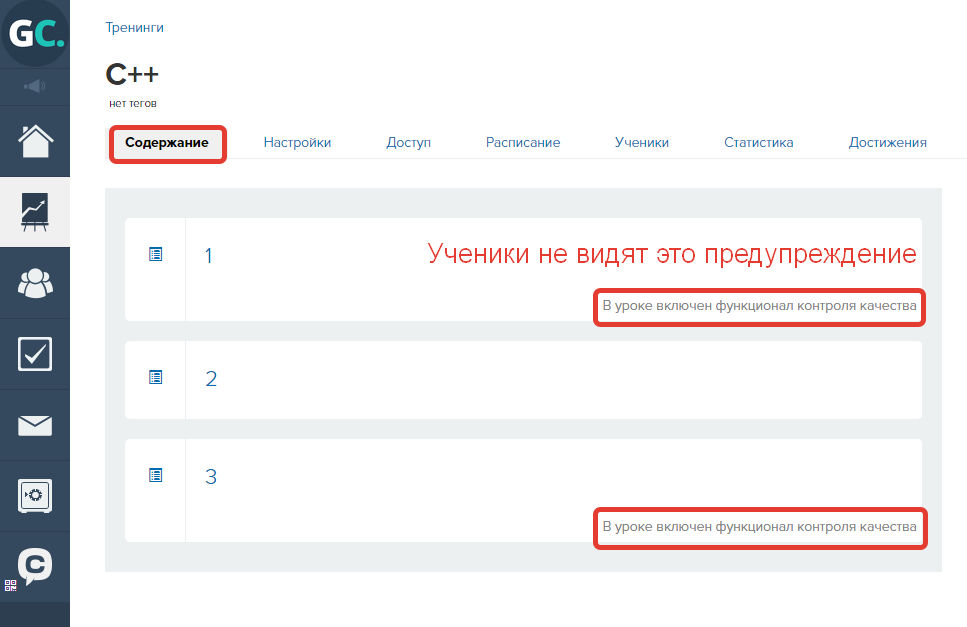Click the list icon beside lesson 1
Viewport: 967px width, 627px height.
[x=155, y=255]
